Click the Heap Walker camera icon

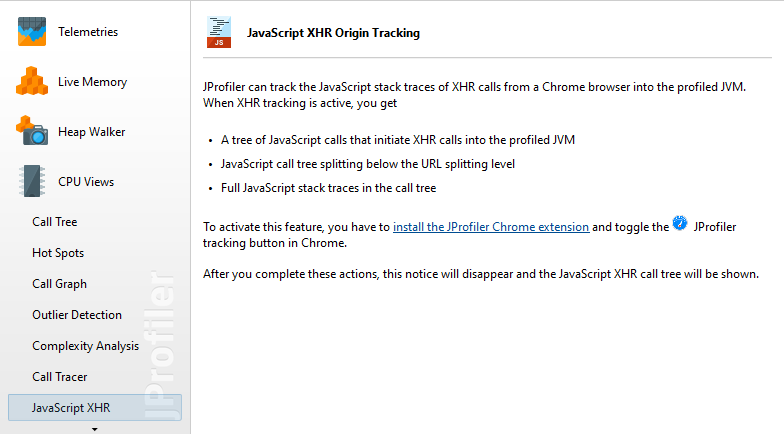coord(32,130)
